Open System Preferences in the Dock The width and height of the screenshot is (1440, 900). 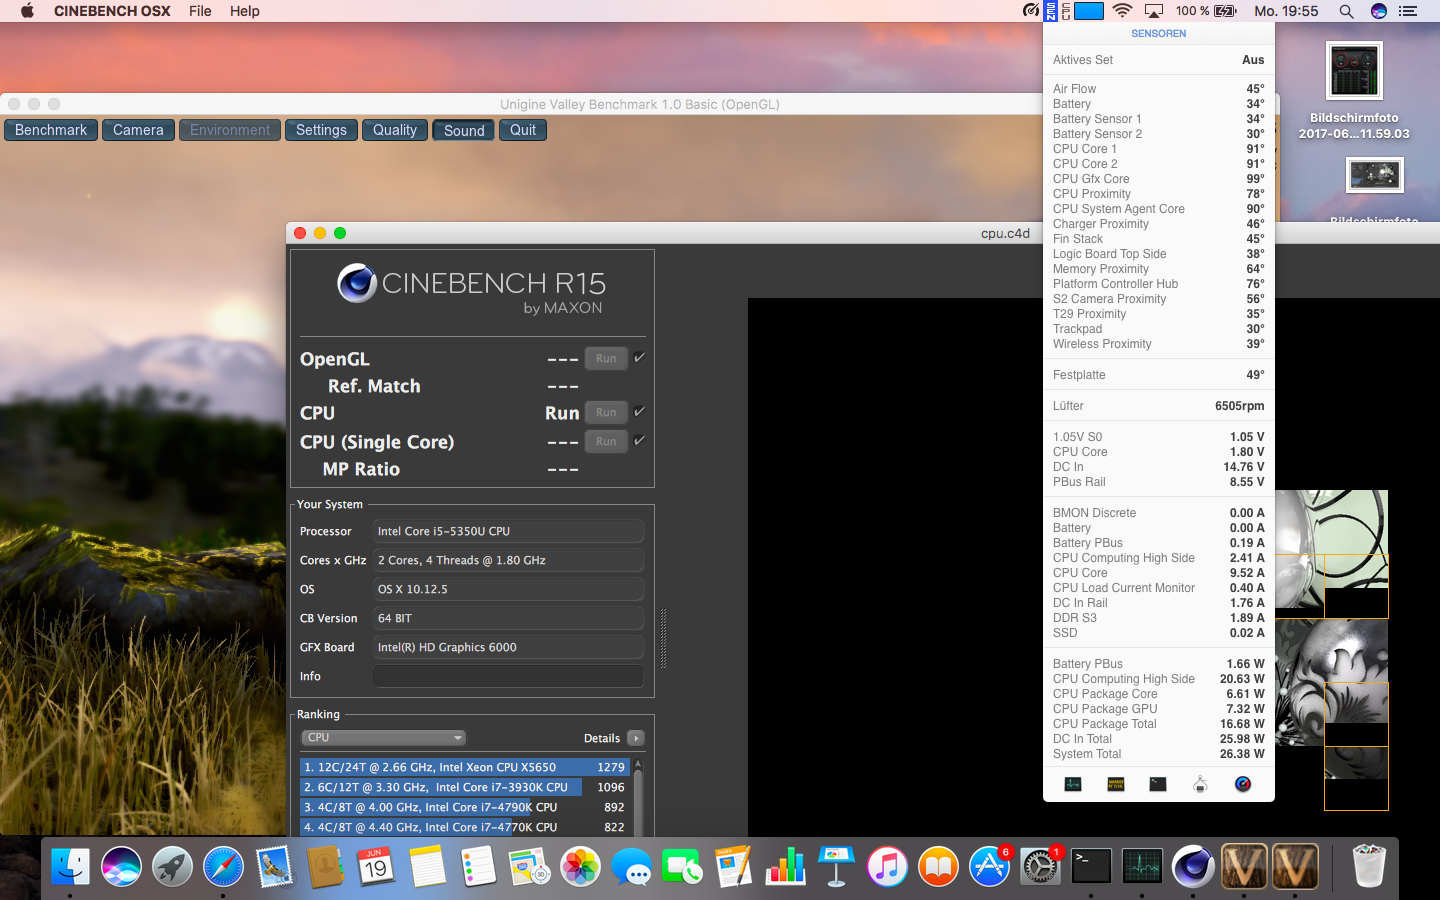coord(1040,866)
